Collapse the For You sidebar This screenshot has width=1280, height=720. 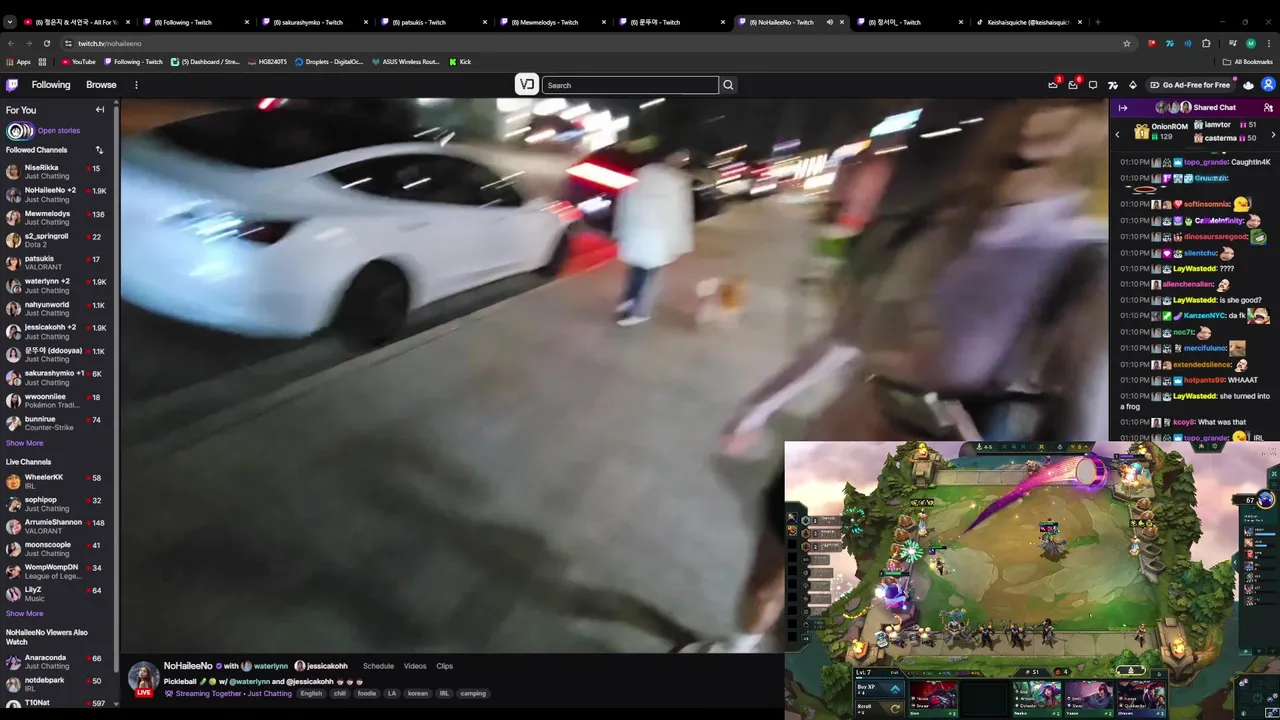(x=100, y=110)
